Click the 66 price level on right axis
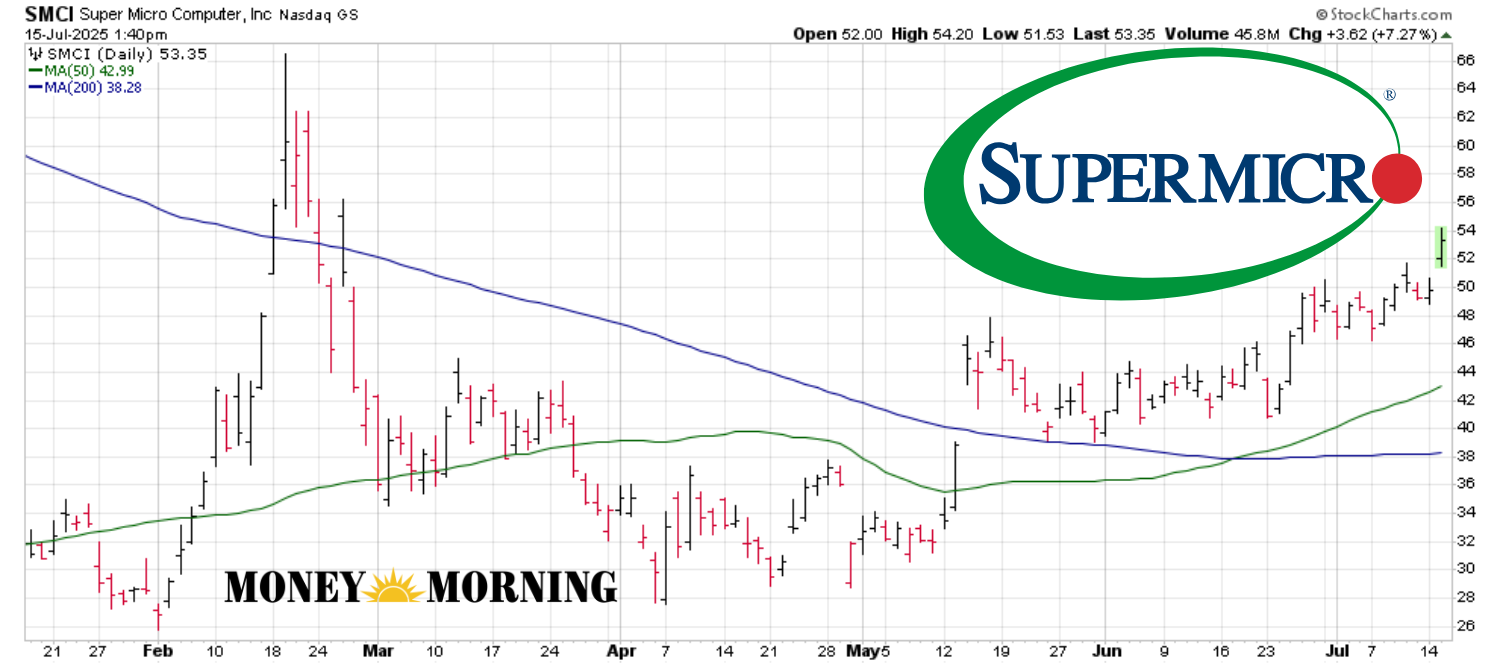 click(x=1464, y=60)
